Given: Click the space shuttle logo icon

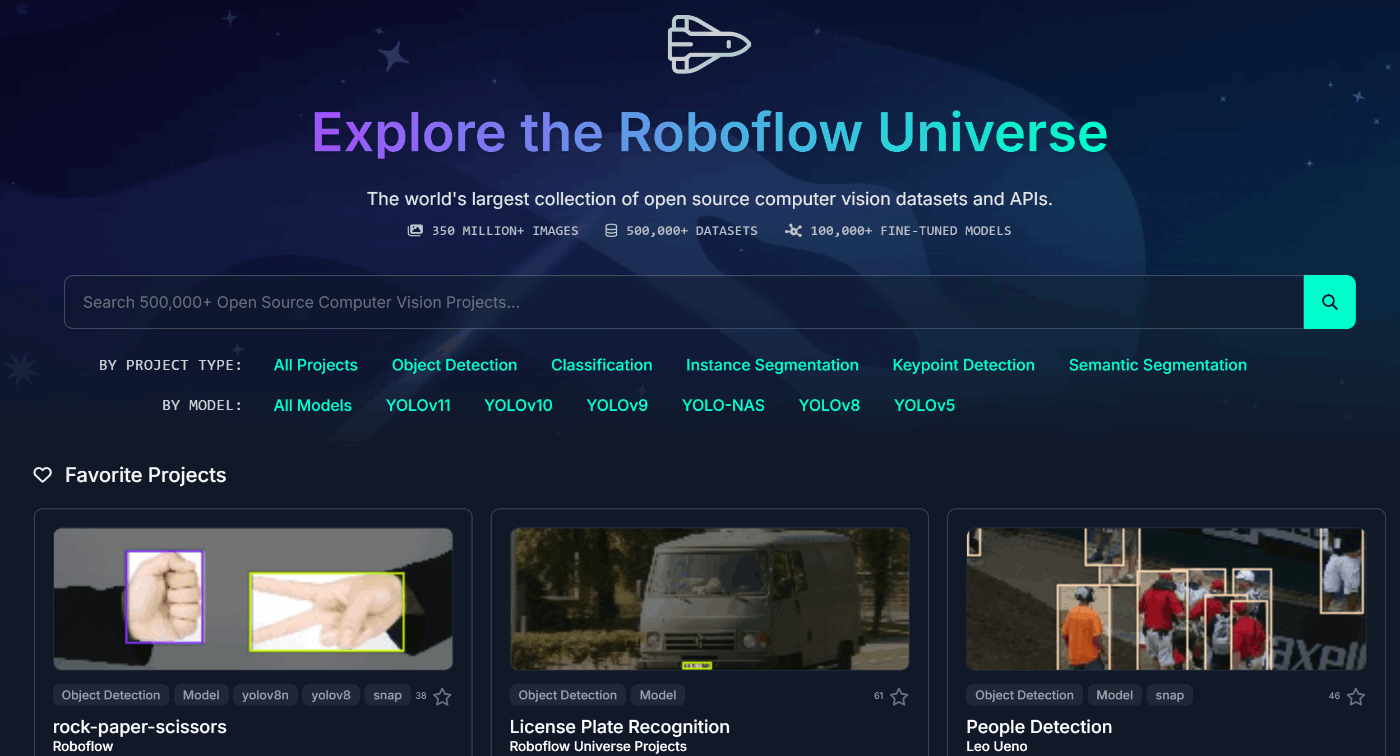Looking at the screenshot, I should coord(709,44).
